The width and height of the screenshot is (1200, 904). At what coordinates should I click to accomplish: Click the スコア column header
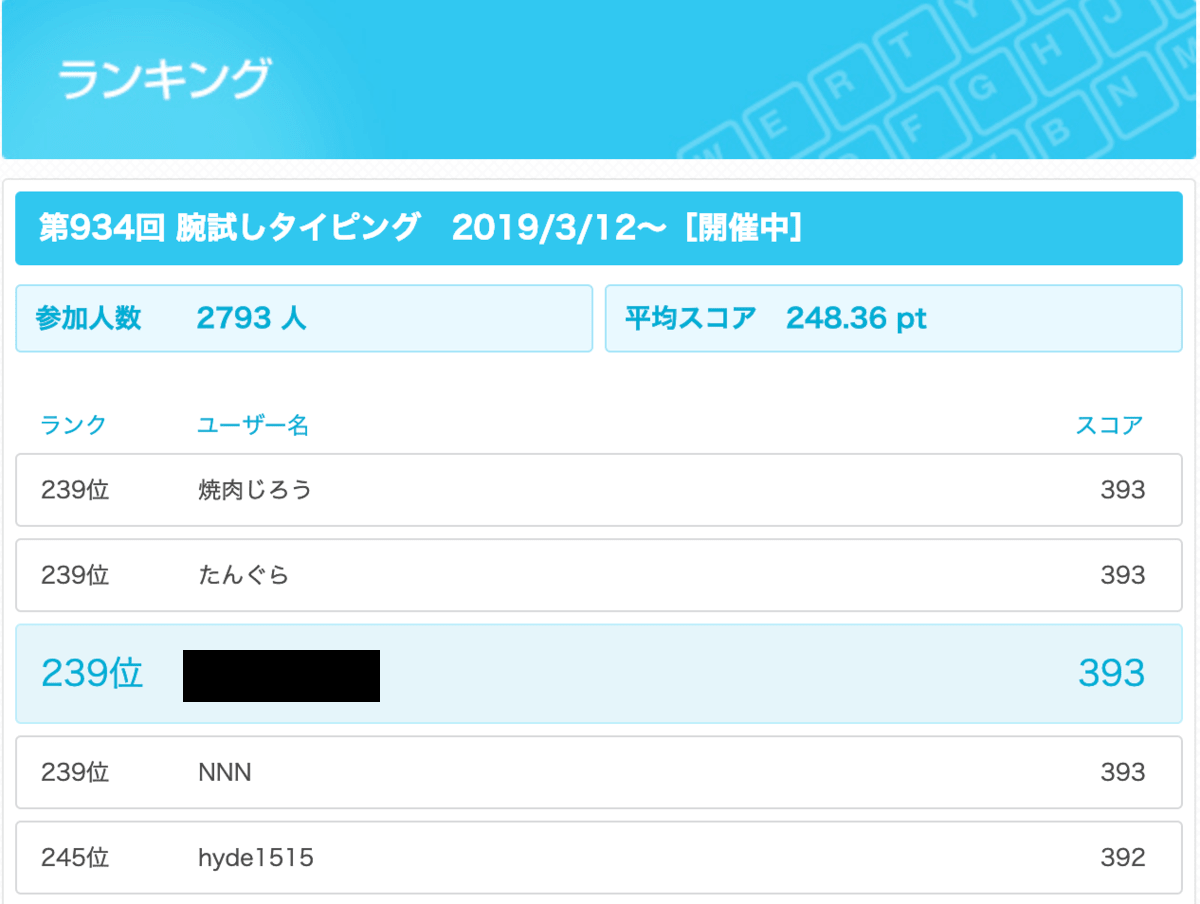1109,425
